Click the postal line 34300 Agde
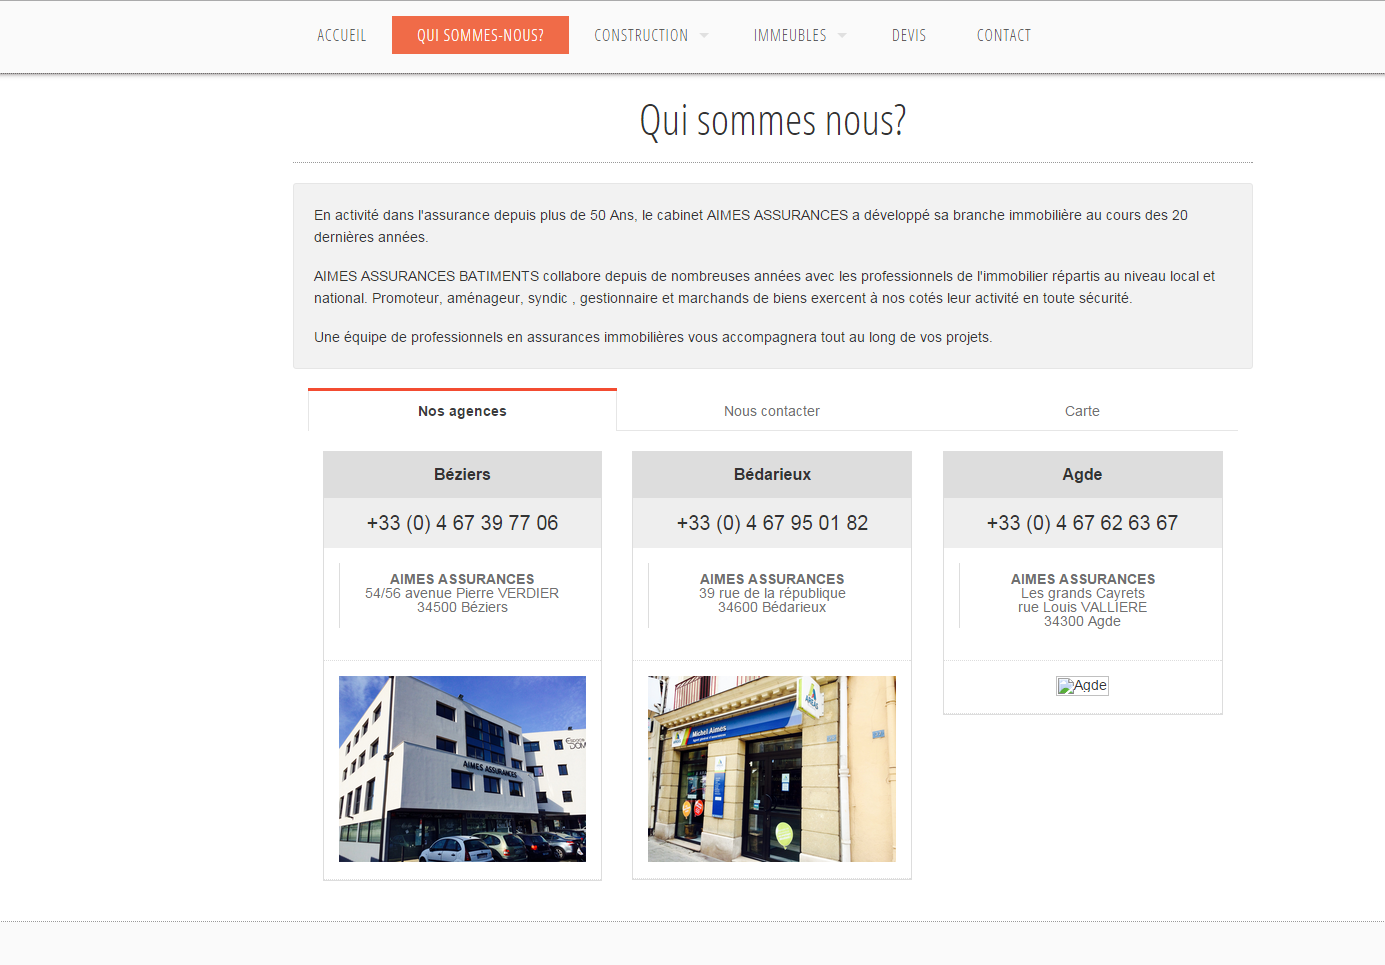1385x965 pixels. (x=1082, y=621)
